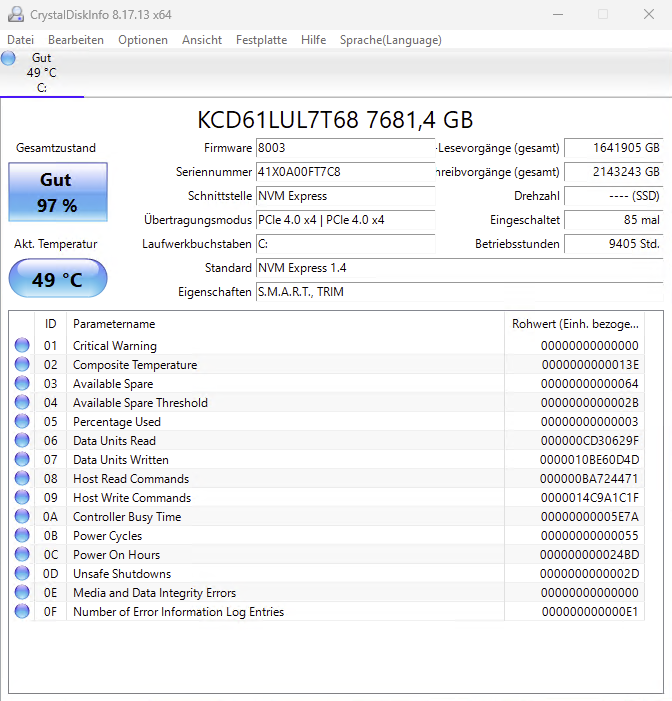Click the Firmware field showing 8003
Image resolution: width=672 pixels, height=701 pixels.
[346, 148]
